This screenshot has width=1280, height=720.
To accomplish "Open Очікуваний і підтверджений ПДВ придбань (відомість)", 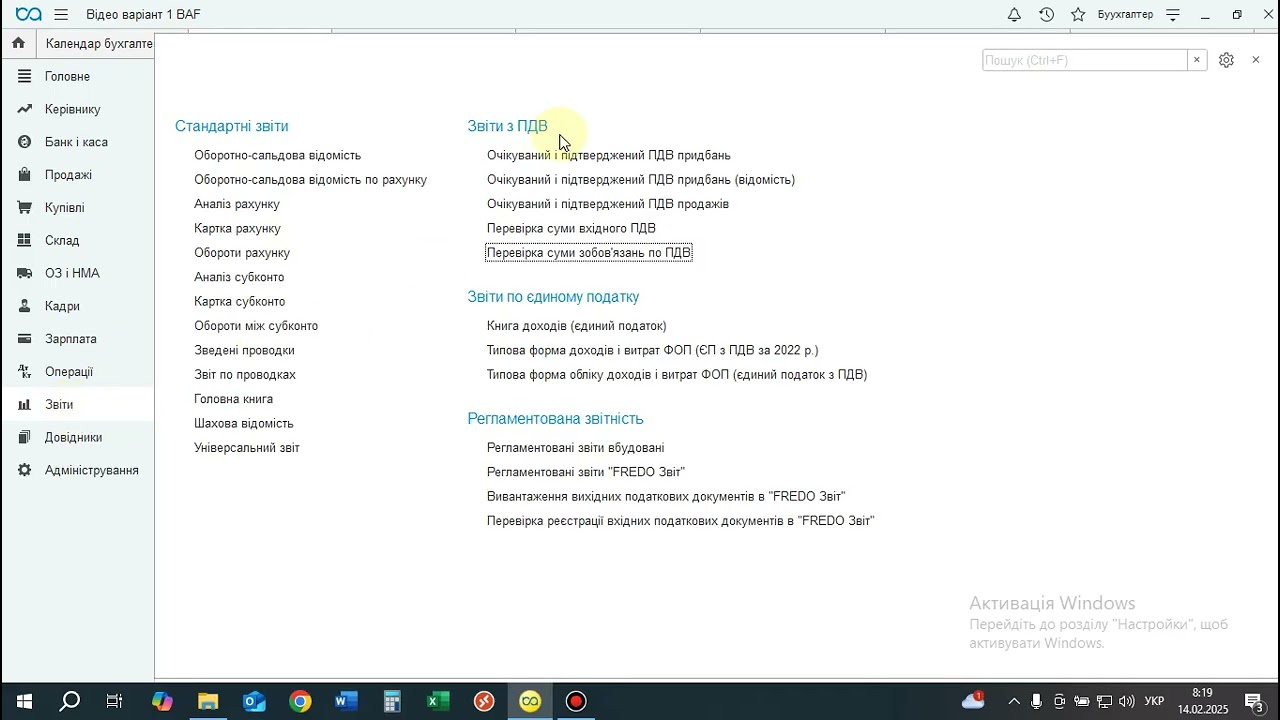I will coord(641,180).
